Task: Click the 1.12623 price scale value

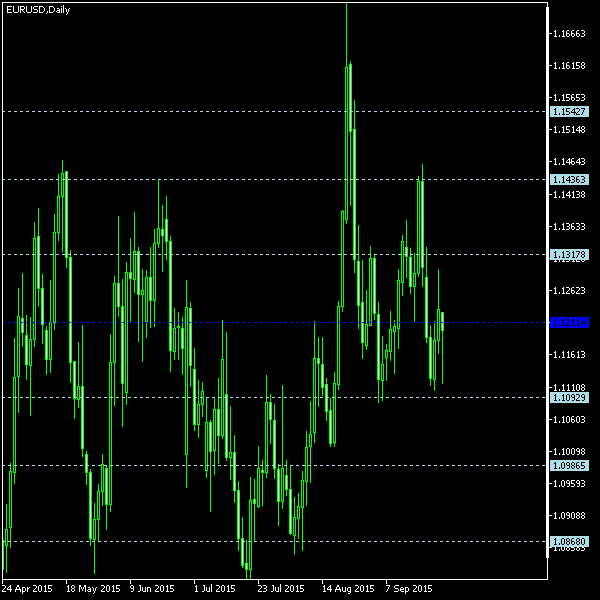Action: tap(569, 291)
